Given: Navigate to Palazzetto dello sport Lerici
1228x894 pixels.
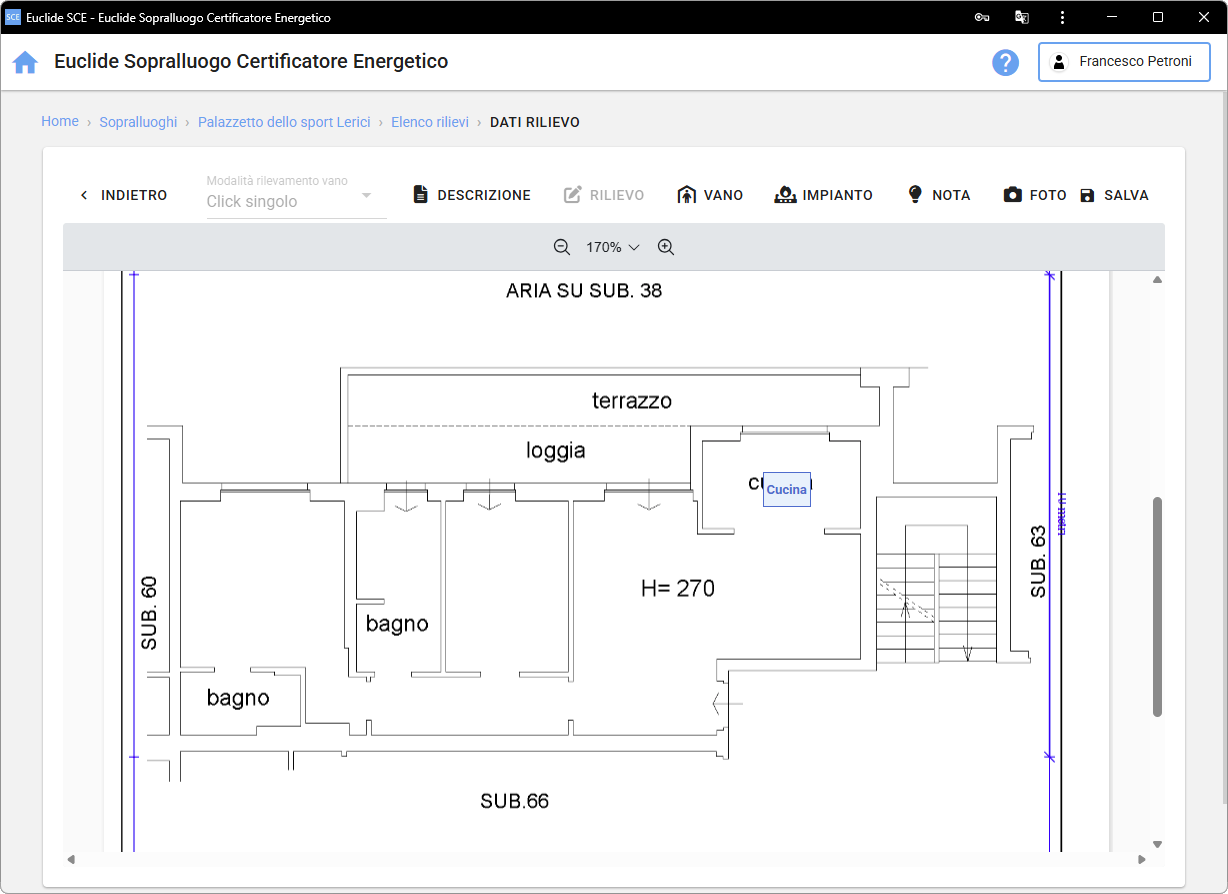Looking at the screenshot, I should point(284,122).
